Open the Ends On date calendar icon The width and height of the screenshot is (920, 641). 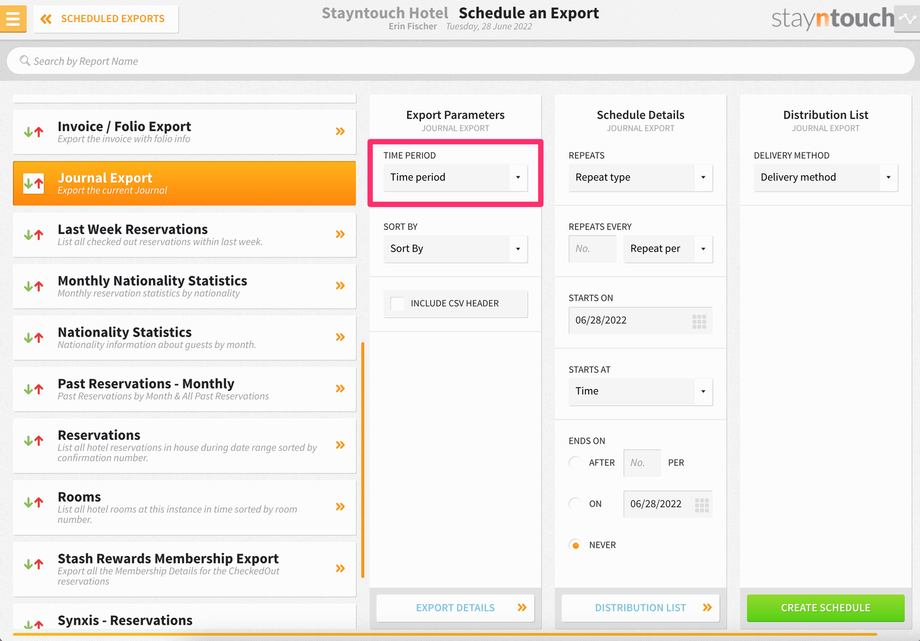tap(702, 505)
